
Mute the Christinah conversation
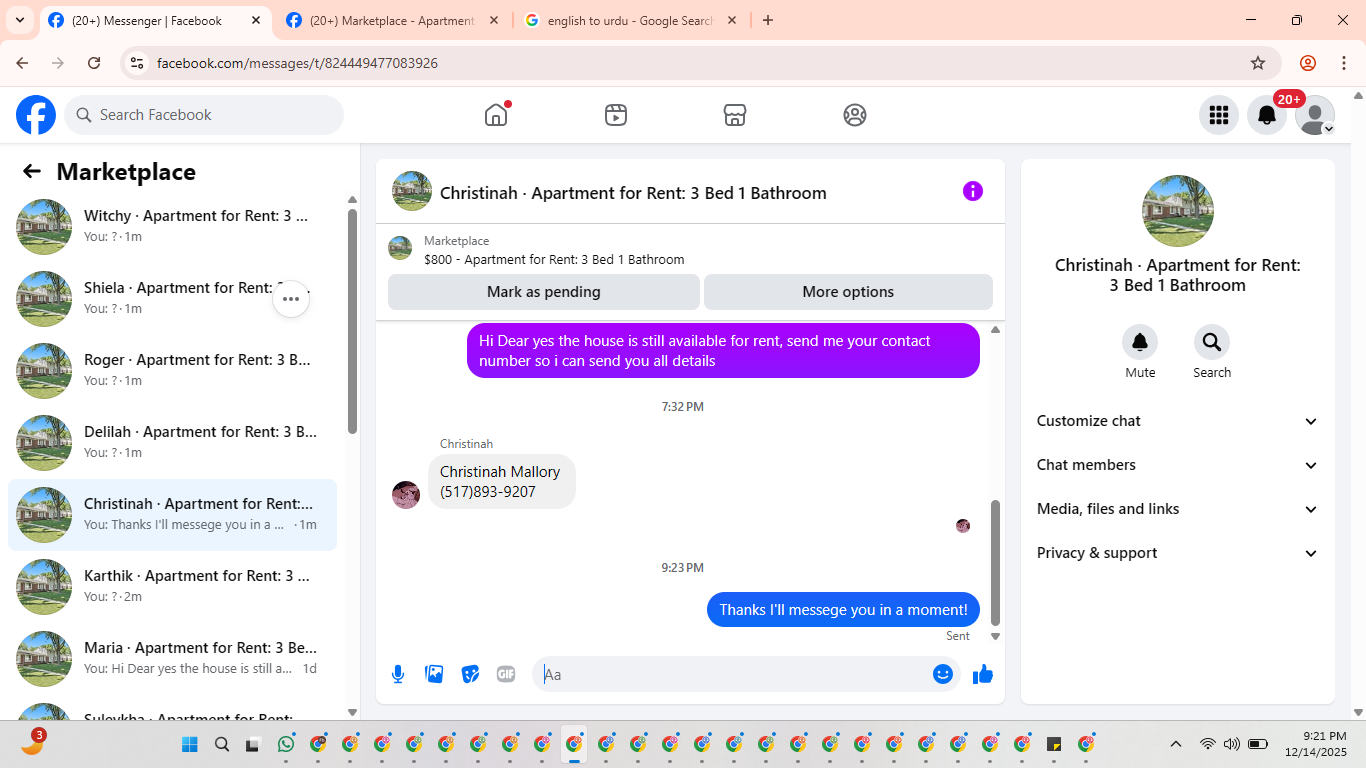coord(1140,342)
